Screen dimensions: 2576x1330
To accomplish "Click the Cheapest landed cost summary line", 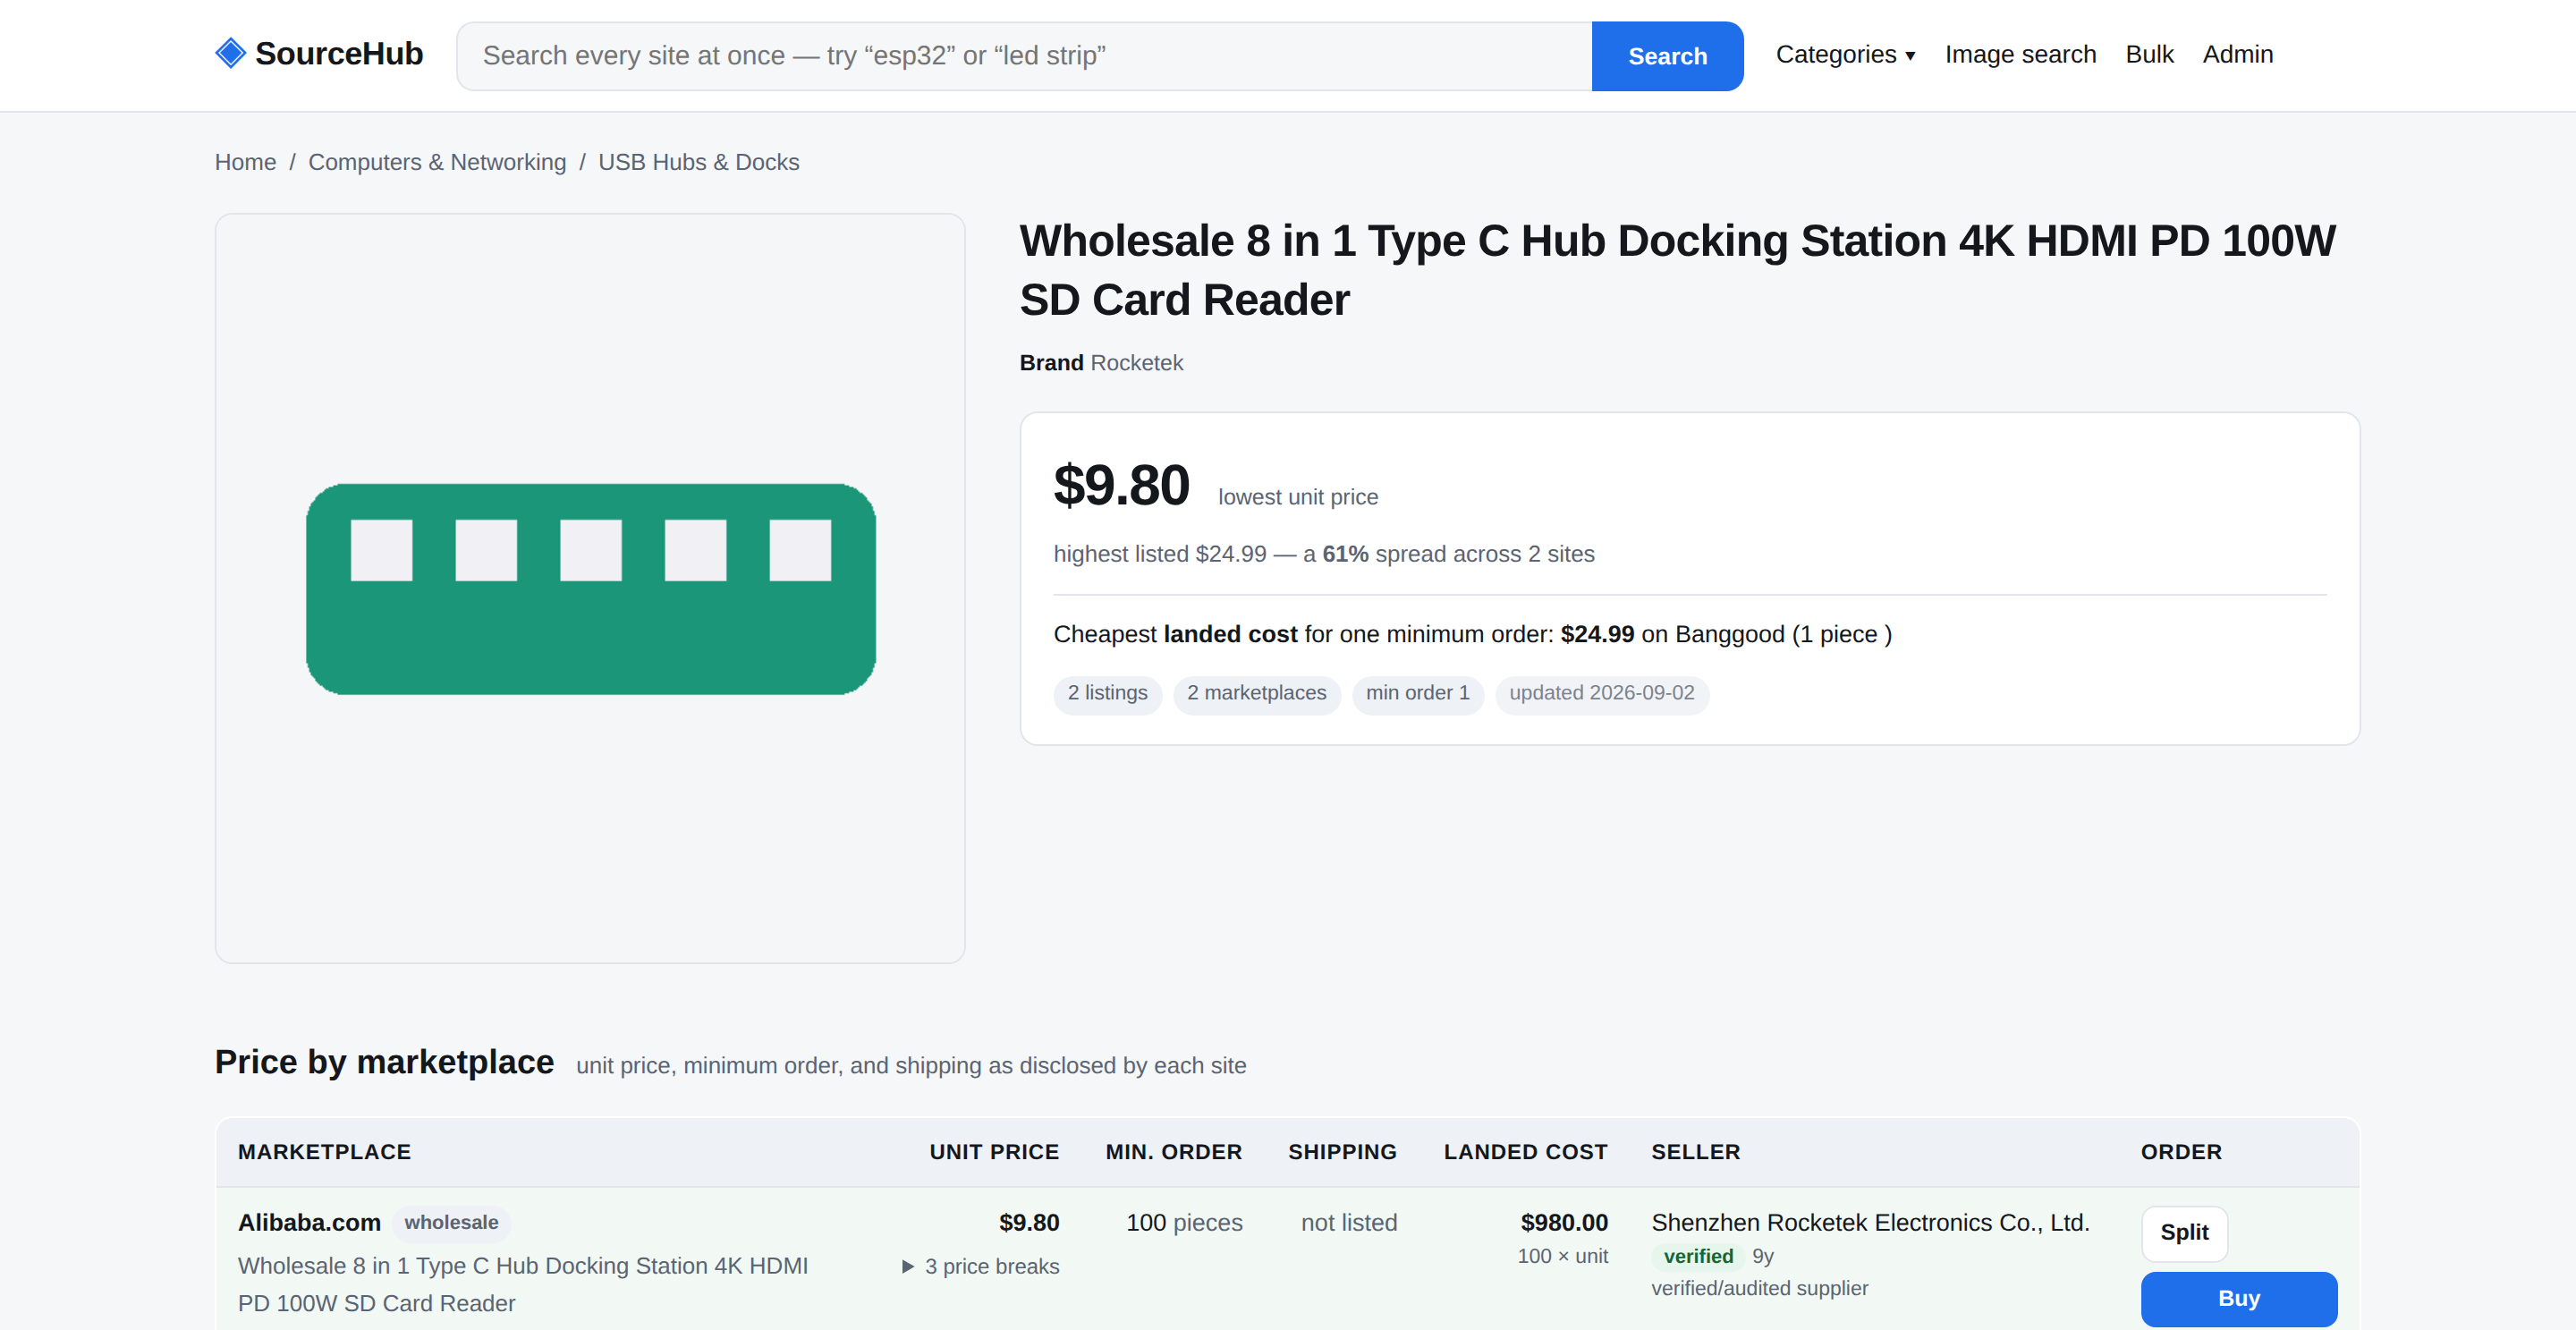I will click(x=1473, y=634).
